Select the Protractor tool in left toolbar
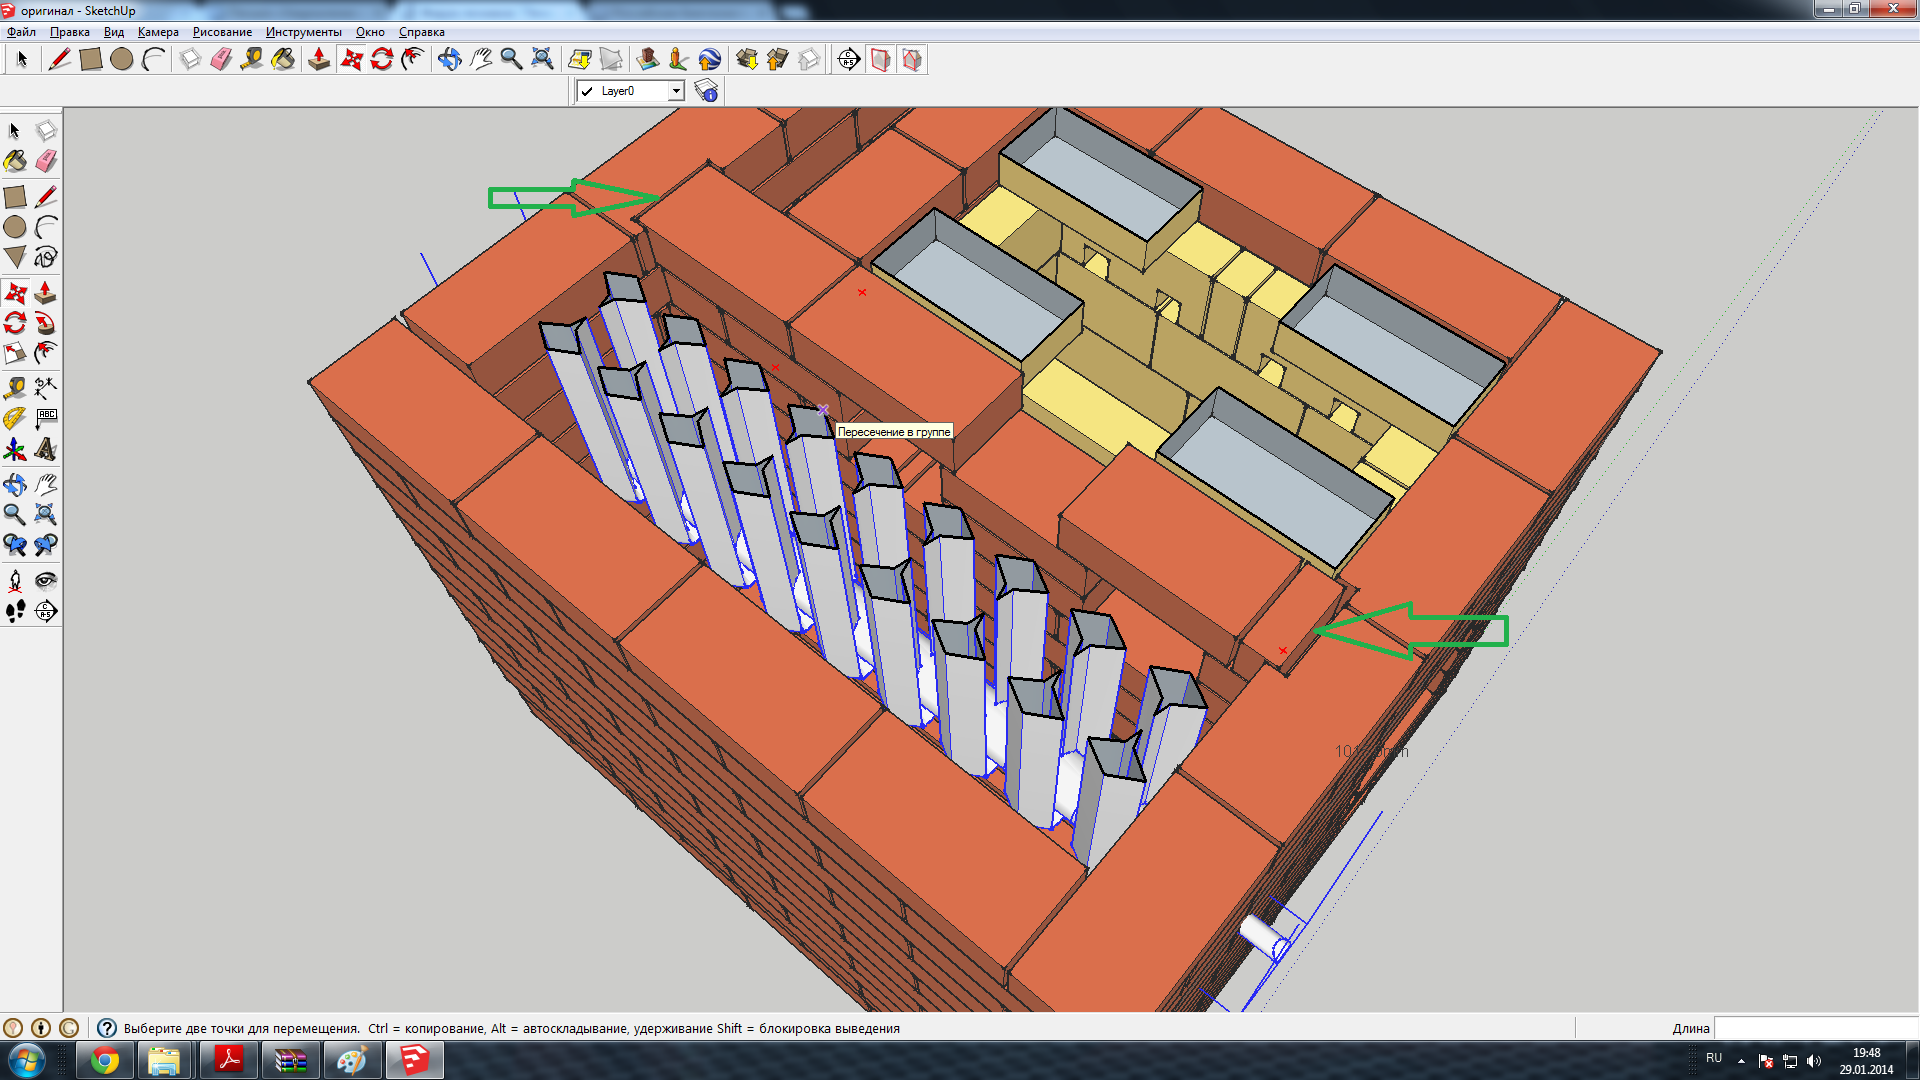The height and width of the screenshot is (1080, 1920). tap(15, 418)
